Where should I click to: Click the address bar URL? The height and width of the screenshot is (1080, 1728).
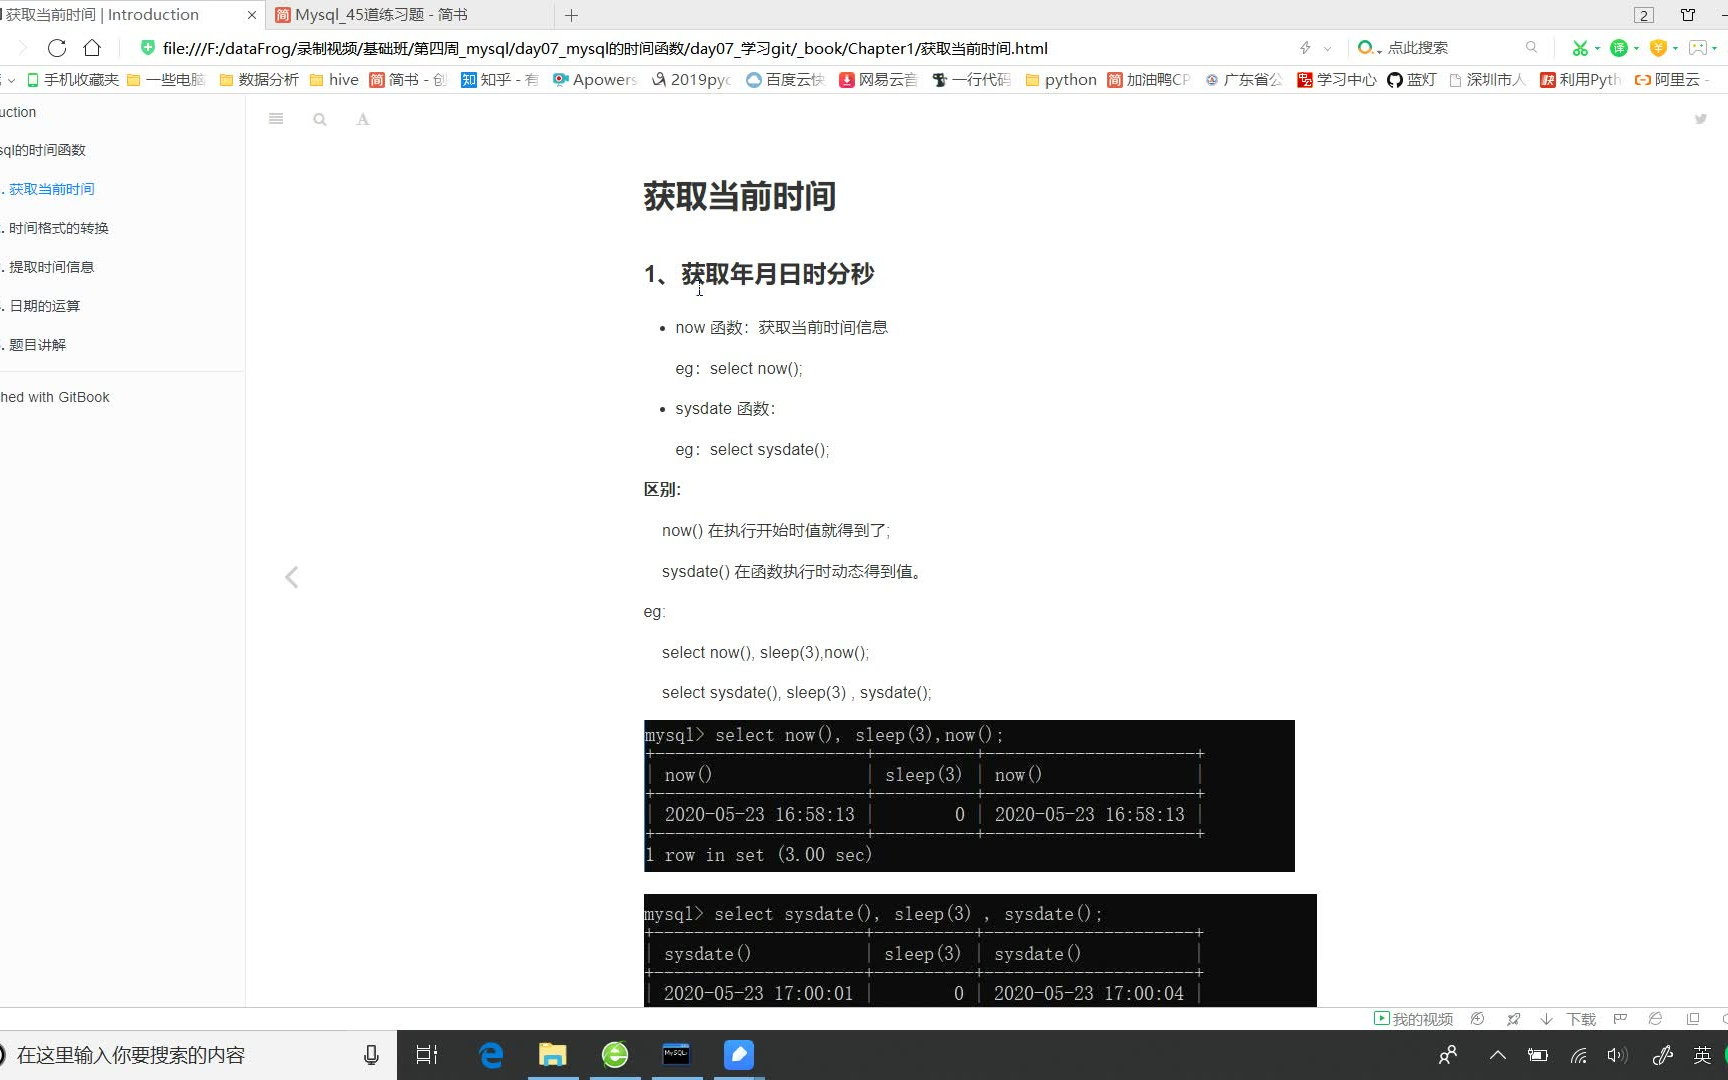(605, 48)
